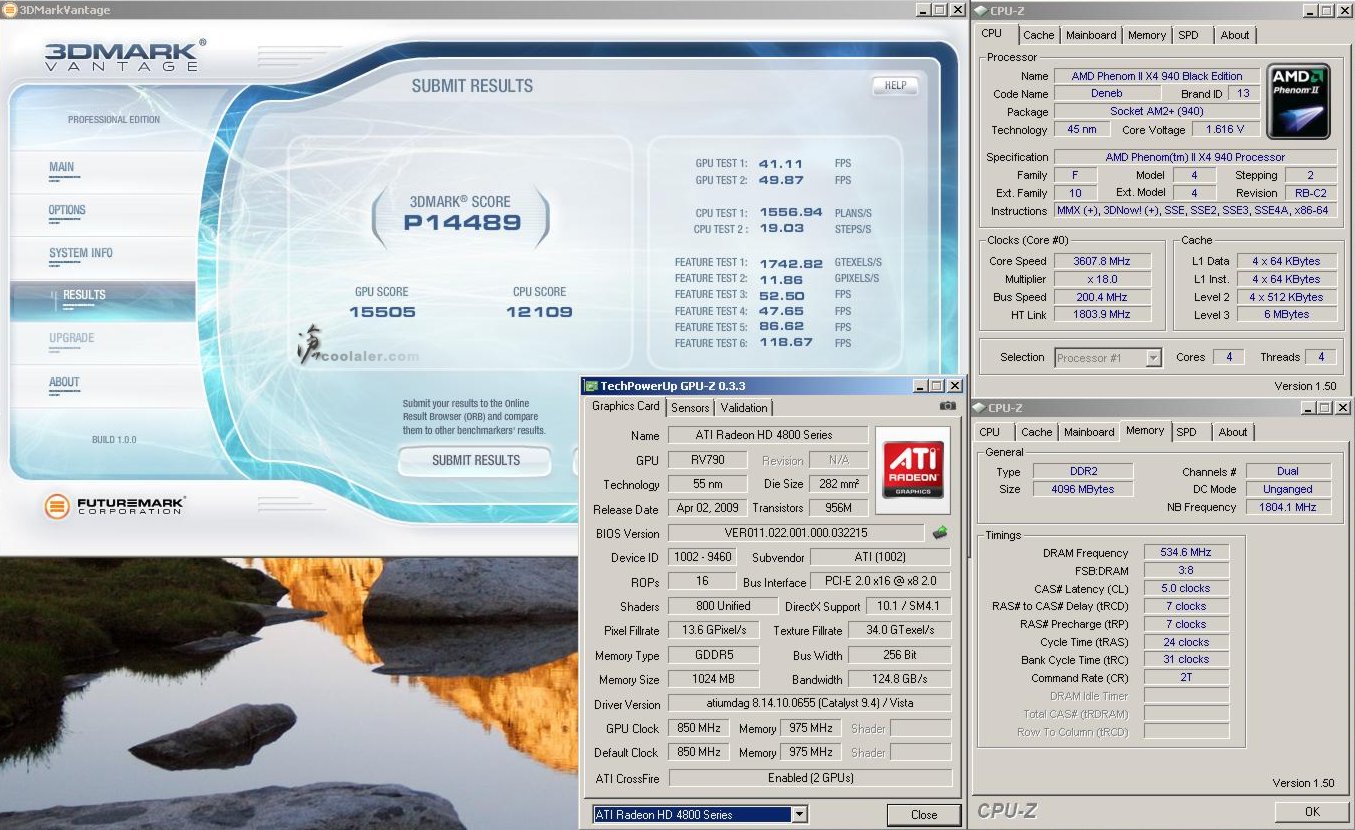The width and height of the screenshot is (1355, 830).
Task: Click the NB Frequency 1804.1 MHz value
Action: pyautogui.click(x=1288, y=507)
